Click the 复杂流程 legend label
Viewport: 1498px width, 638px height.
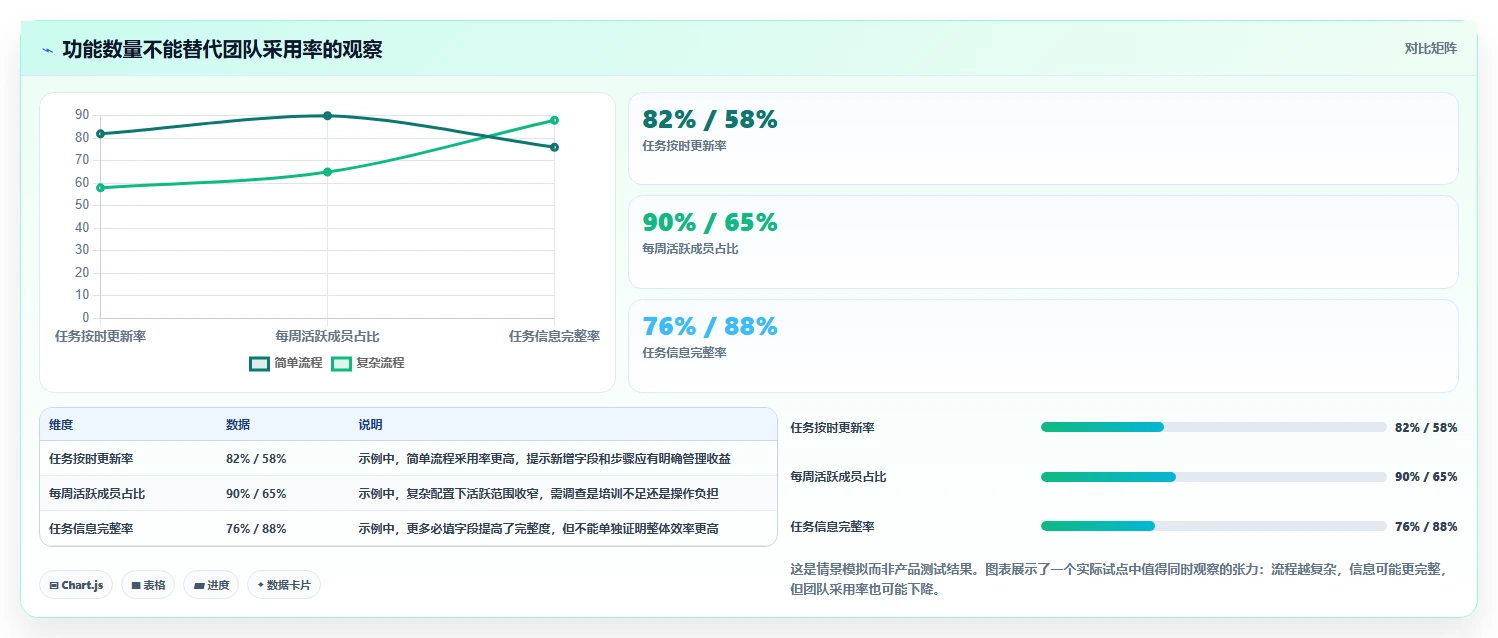[381, 363]
